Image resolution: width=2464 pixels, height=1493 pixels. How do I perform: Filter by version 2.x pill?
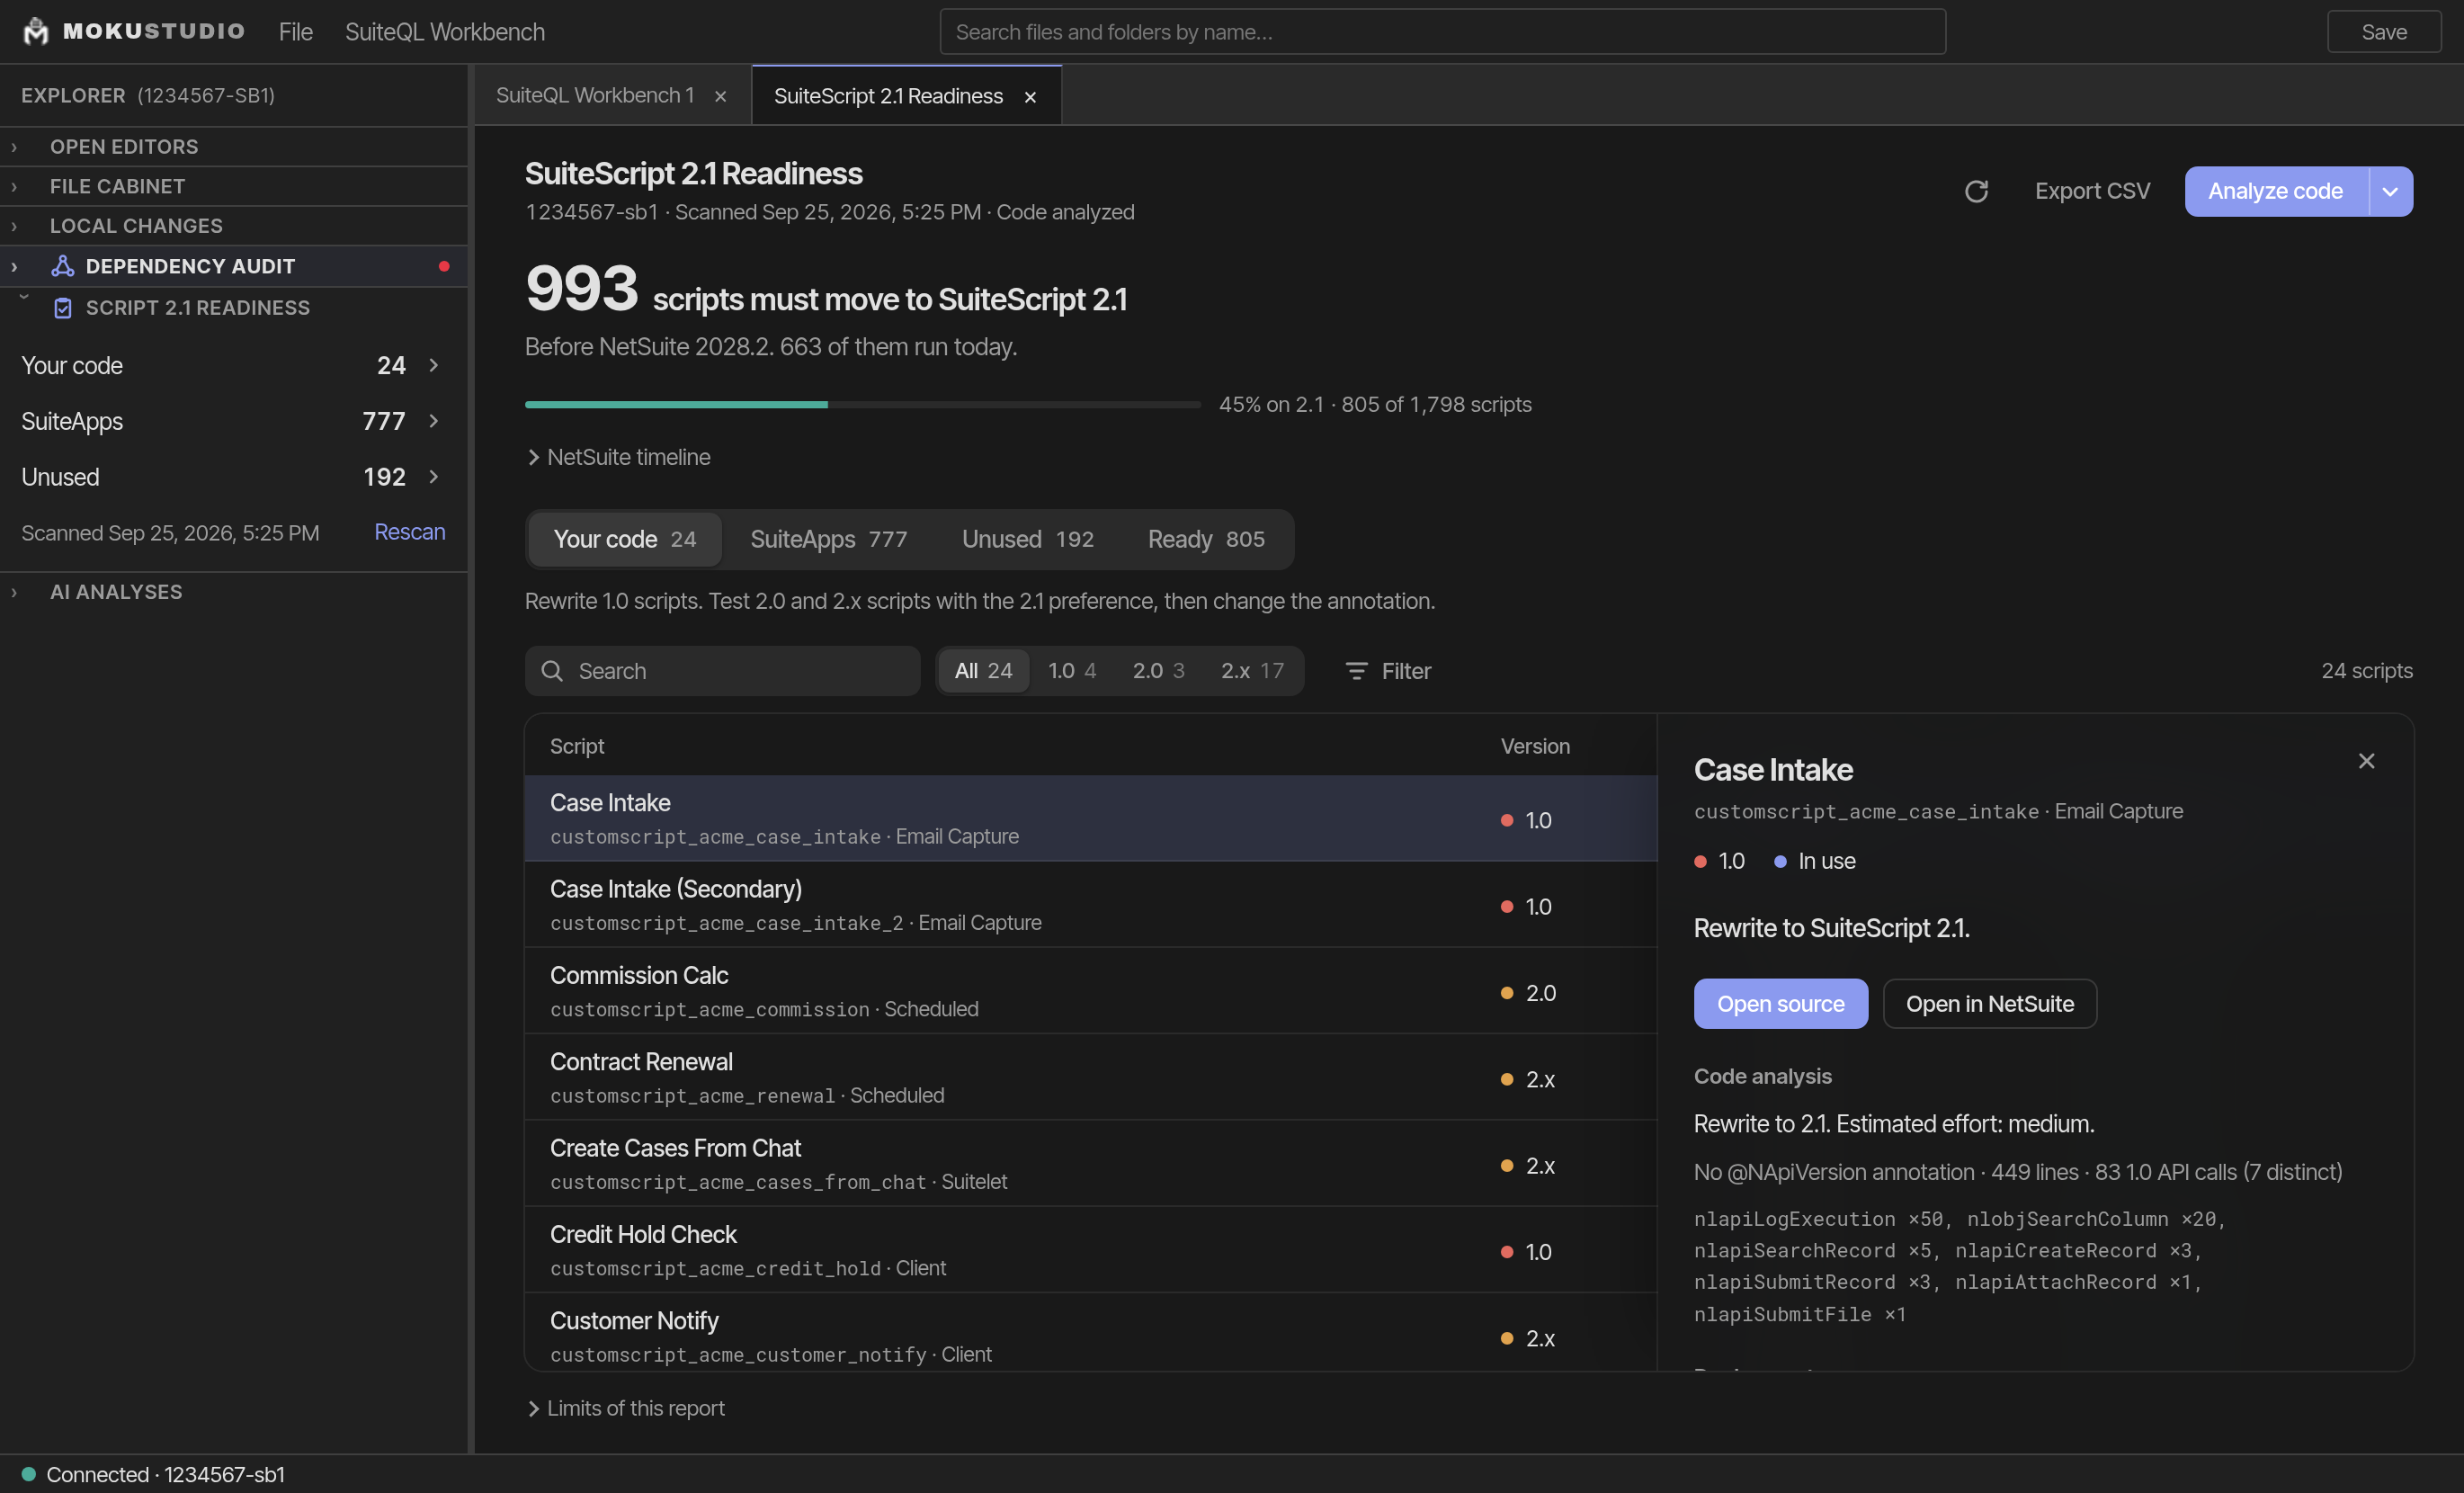tap(1252, 671)
